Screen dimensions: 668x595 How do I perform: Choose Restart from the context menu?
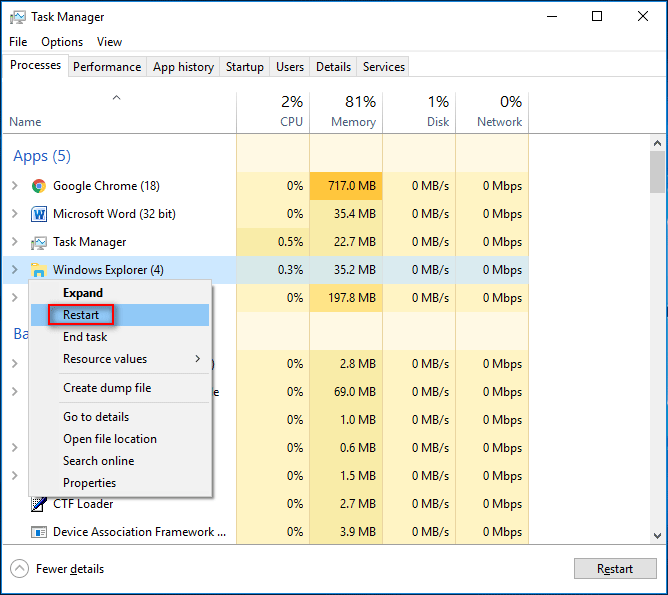click(x=120, y=315)
